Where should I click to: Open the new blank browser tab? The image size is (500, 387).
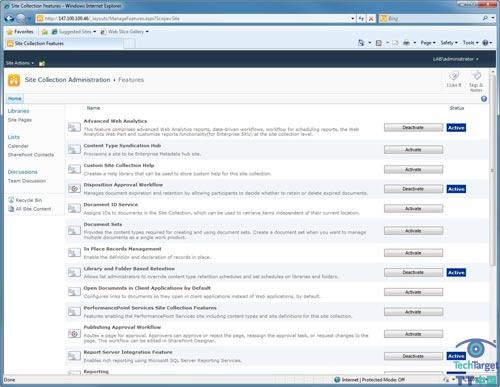[130, 44]
